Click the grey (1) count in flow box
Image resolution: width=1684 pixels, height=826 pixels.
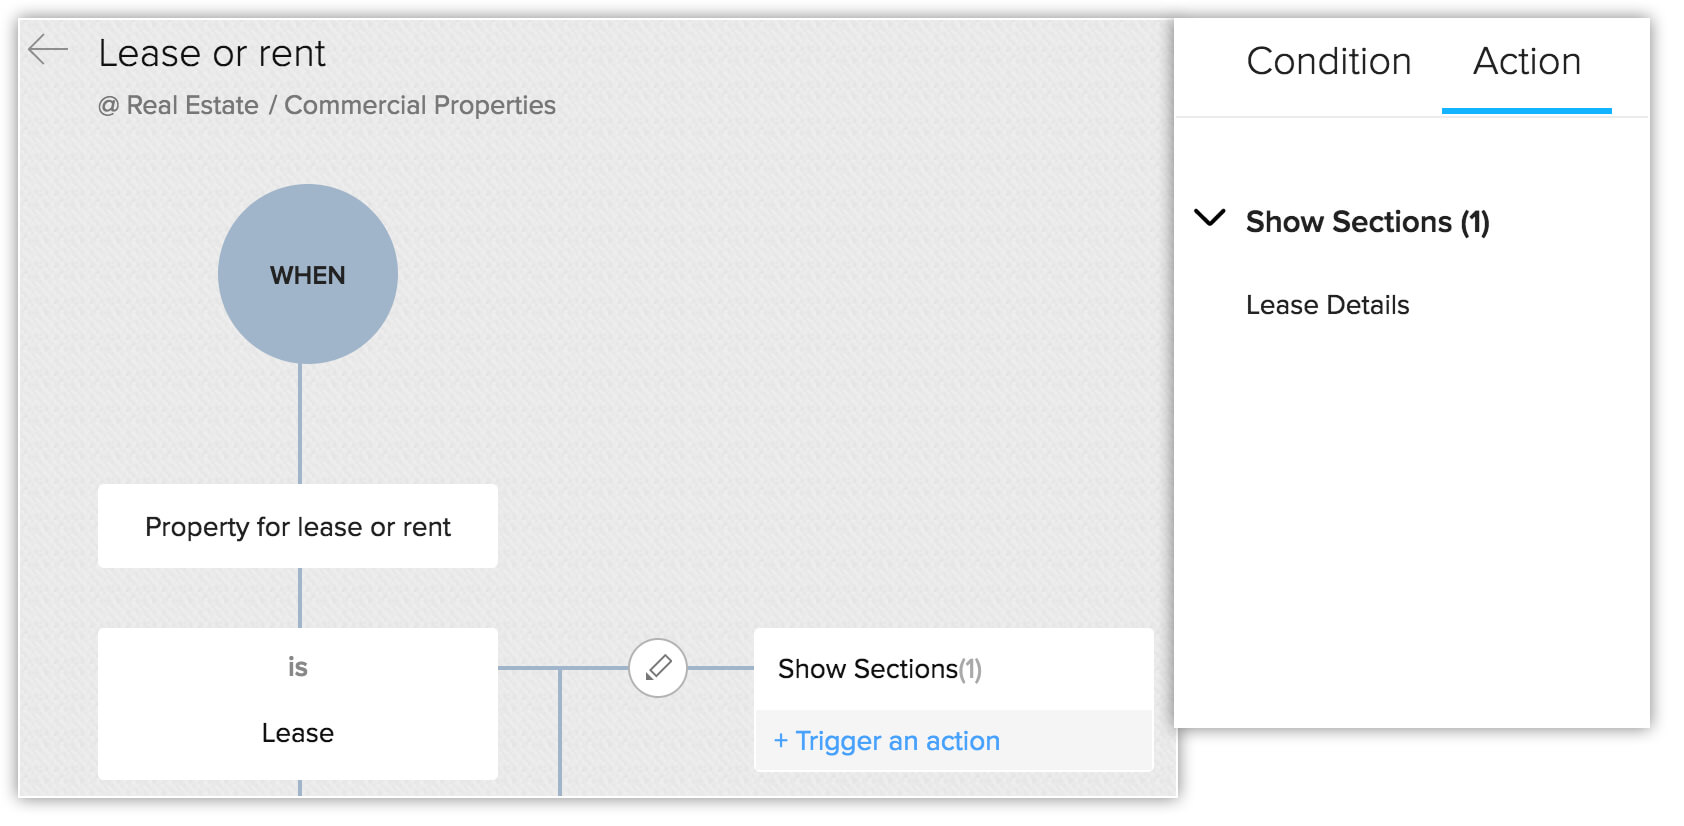click(970, 669)
